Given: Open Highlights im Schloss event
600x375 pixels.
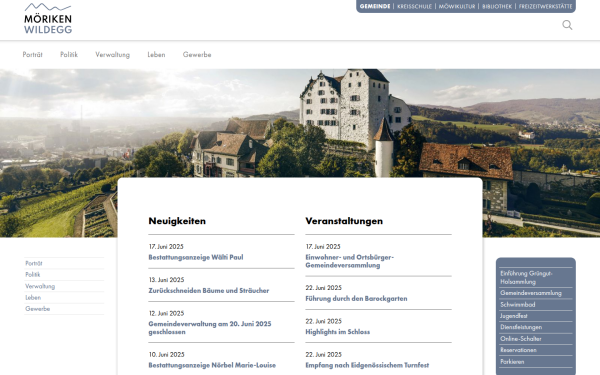Looking at the screenshot, I should (338, 332).
